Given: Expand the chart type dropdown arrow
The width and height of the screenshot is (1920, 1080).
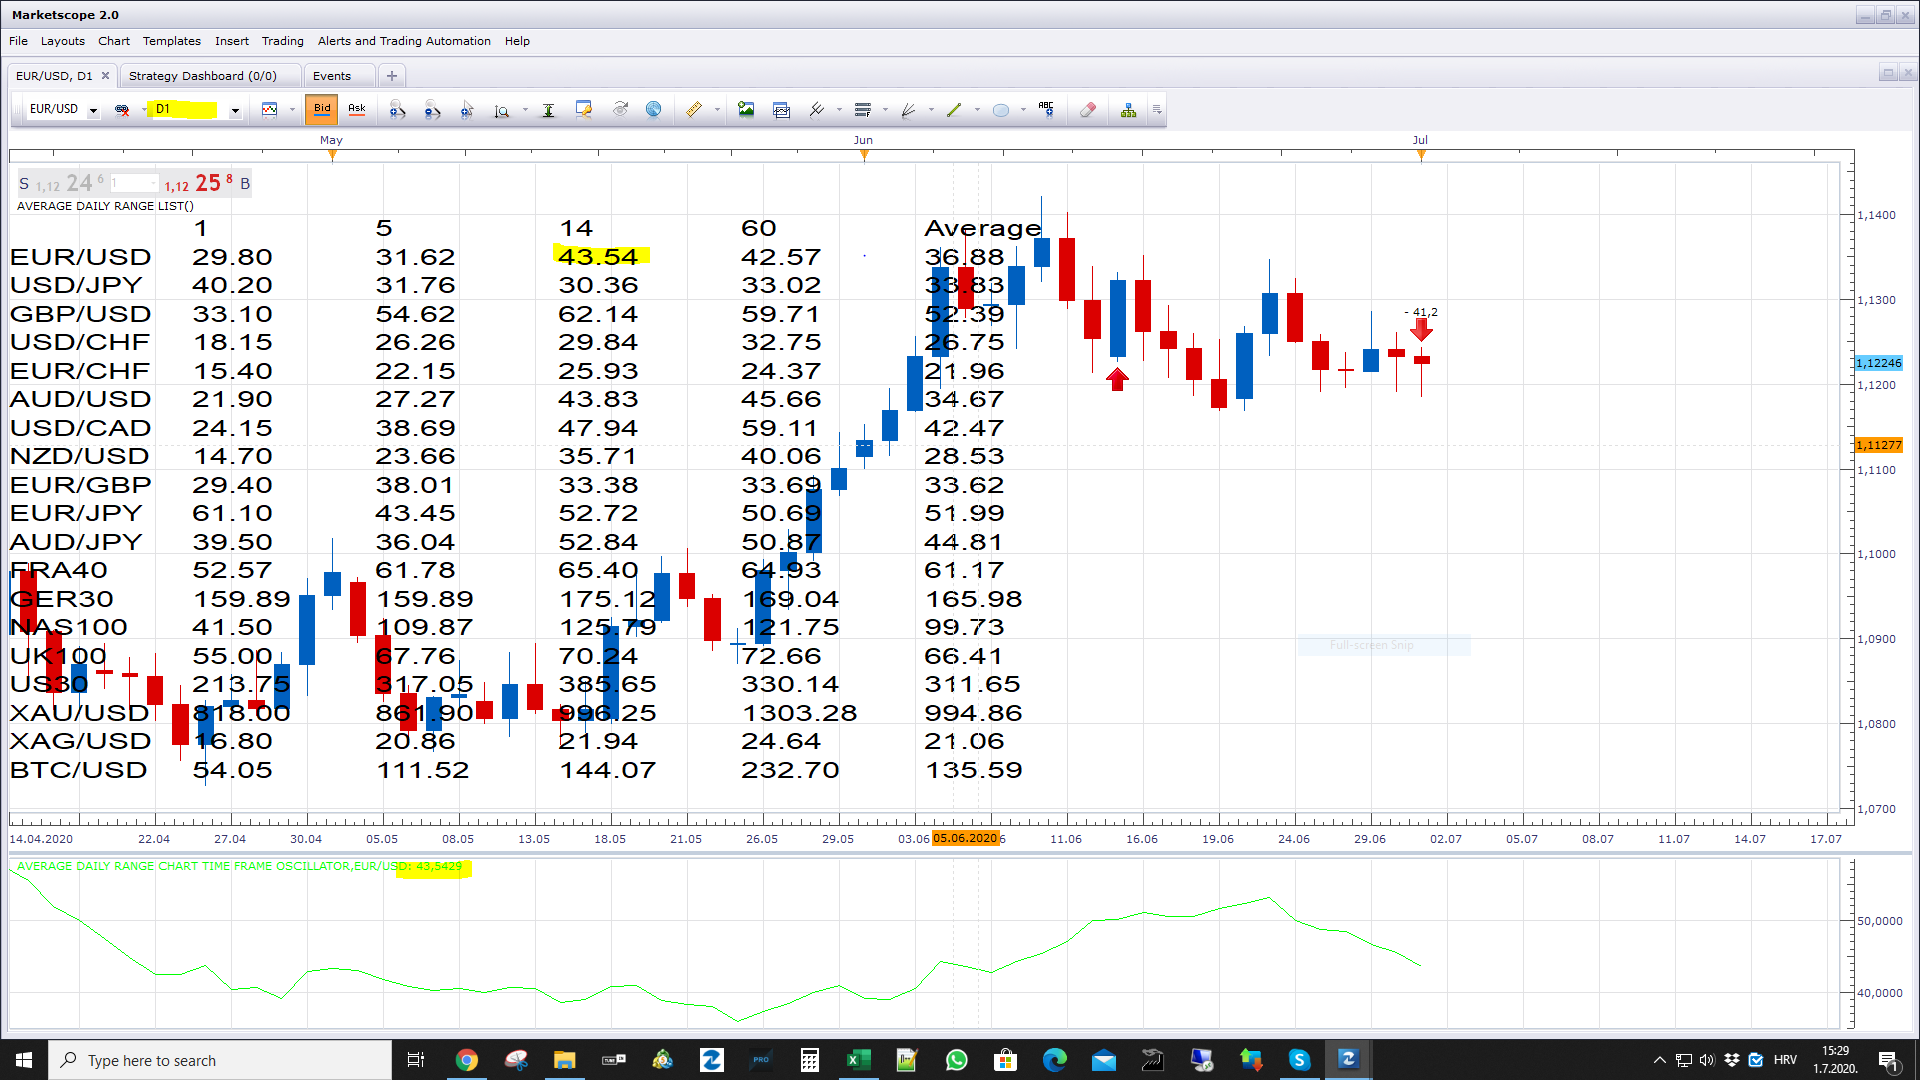Looking at the screenshot, I should click(292, 110).
